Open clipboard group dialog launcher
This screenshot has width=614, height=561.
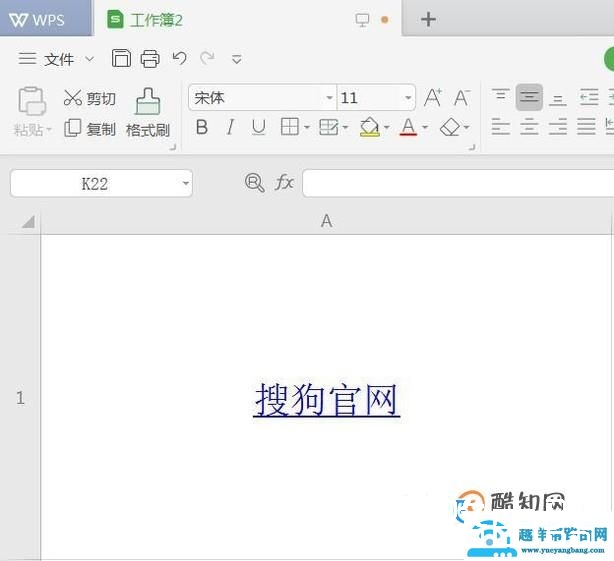(172, 147)
